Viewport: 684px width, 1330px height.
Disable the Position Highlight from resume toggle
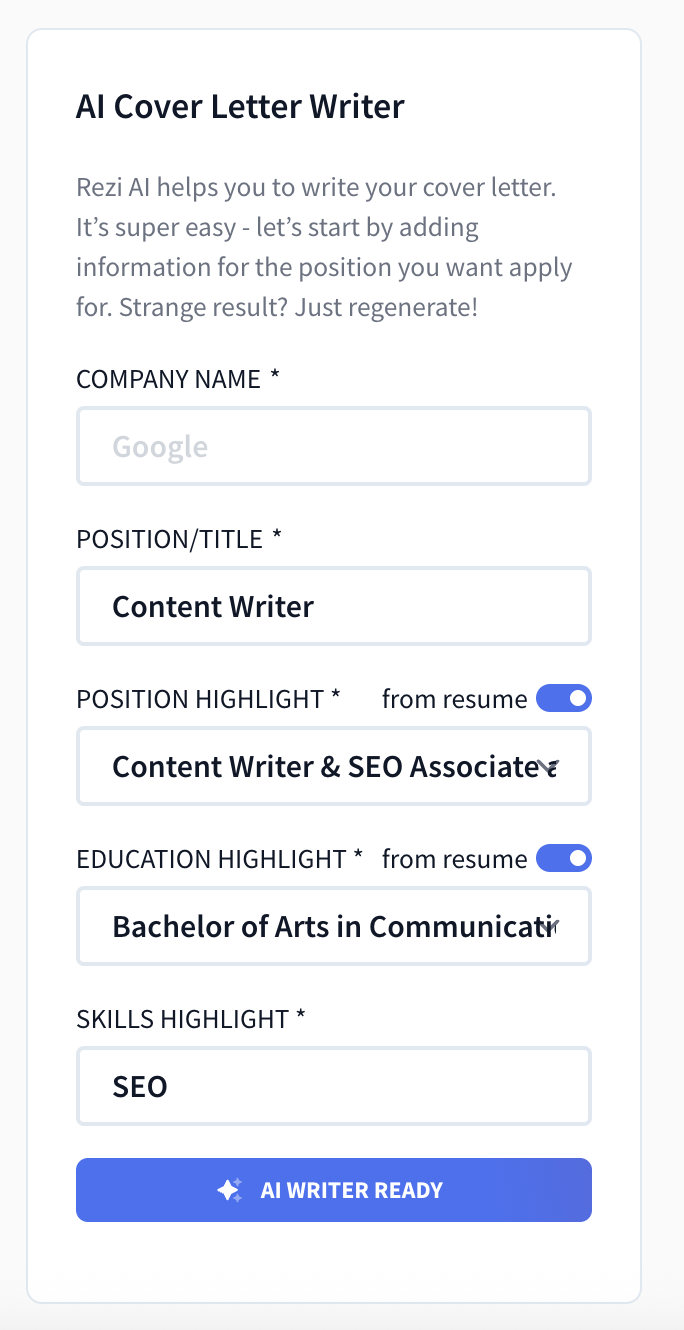(563, 698)
